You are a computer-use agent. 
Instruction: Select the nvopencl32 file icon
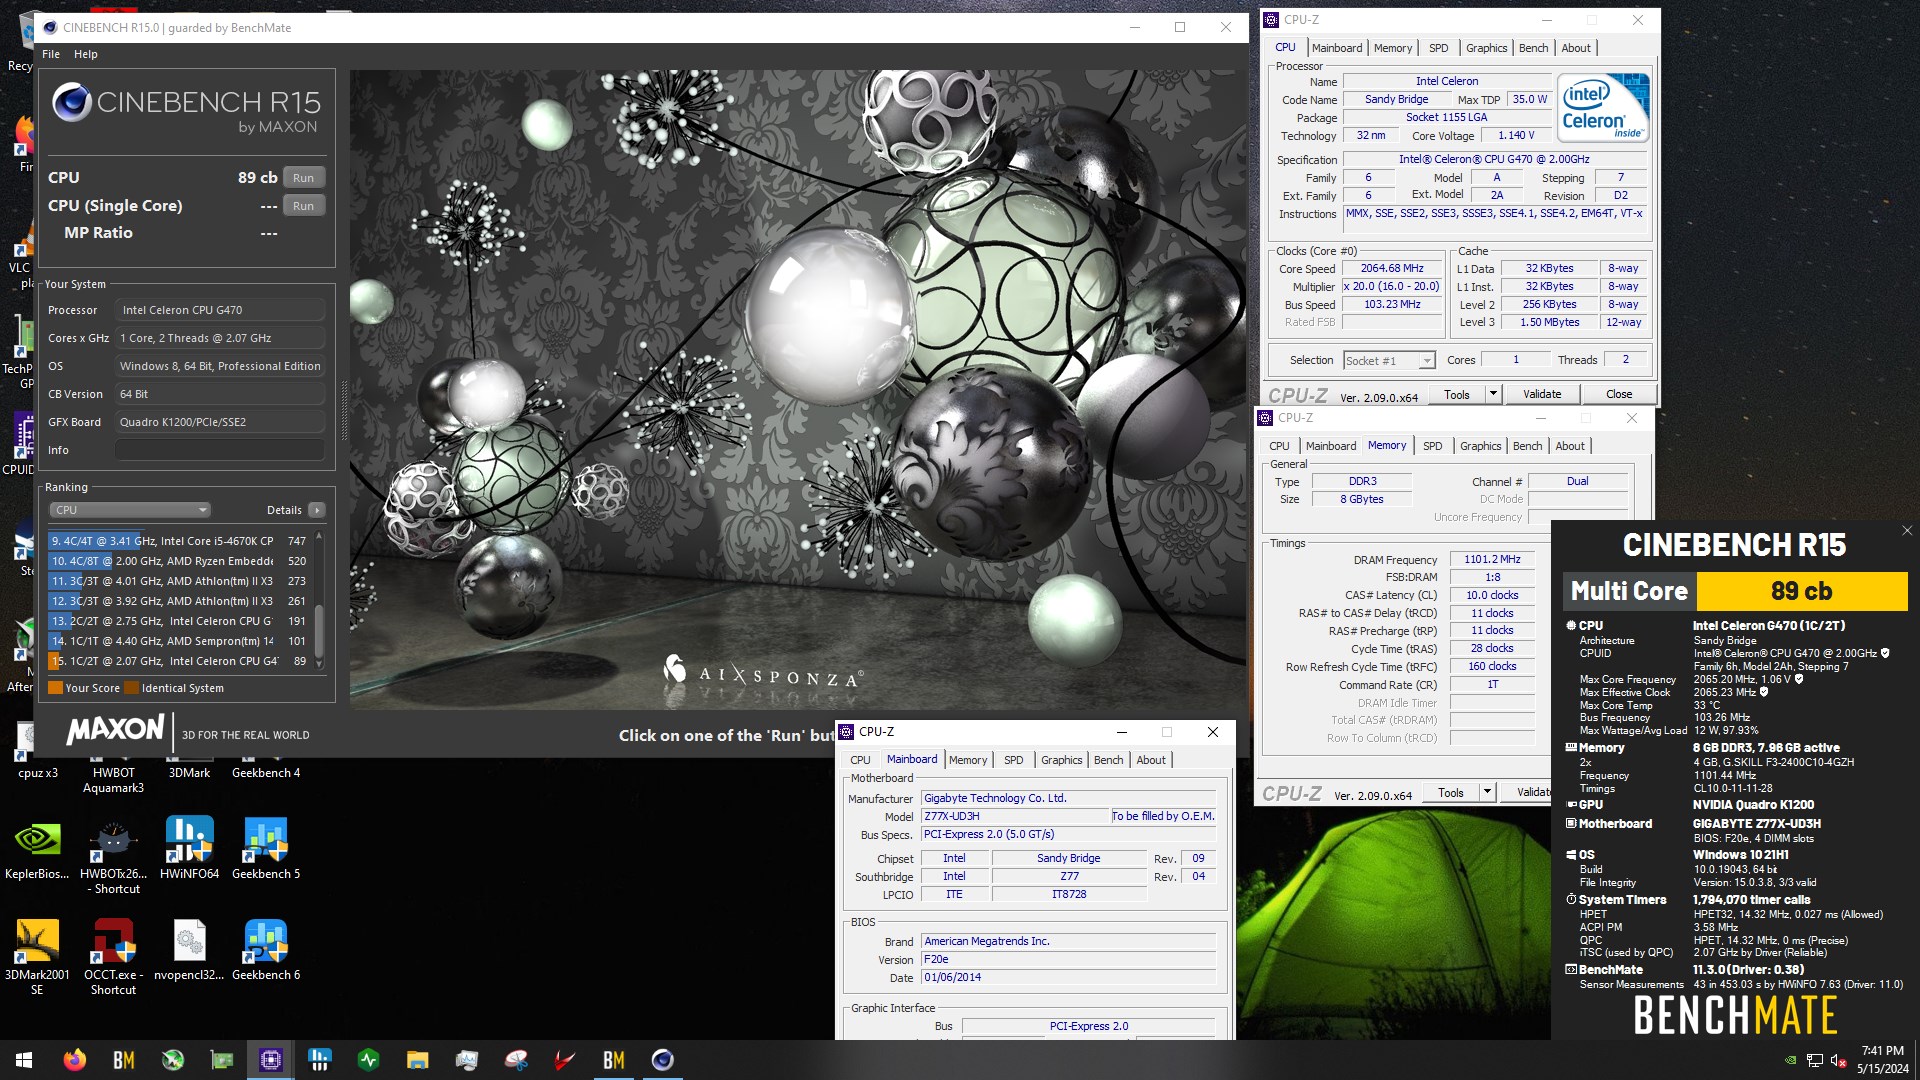click(x=189, y=950)
